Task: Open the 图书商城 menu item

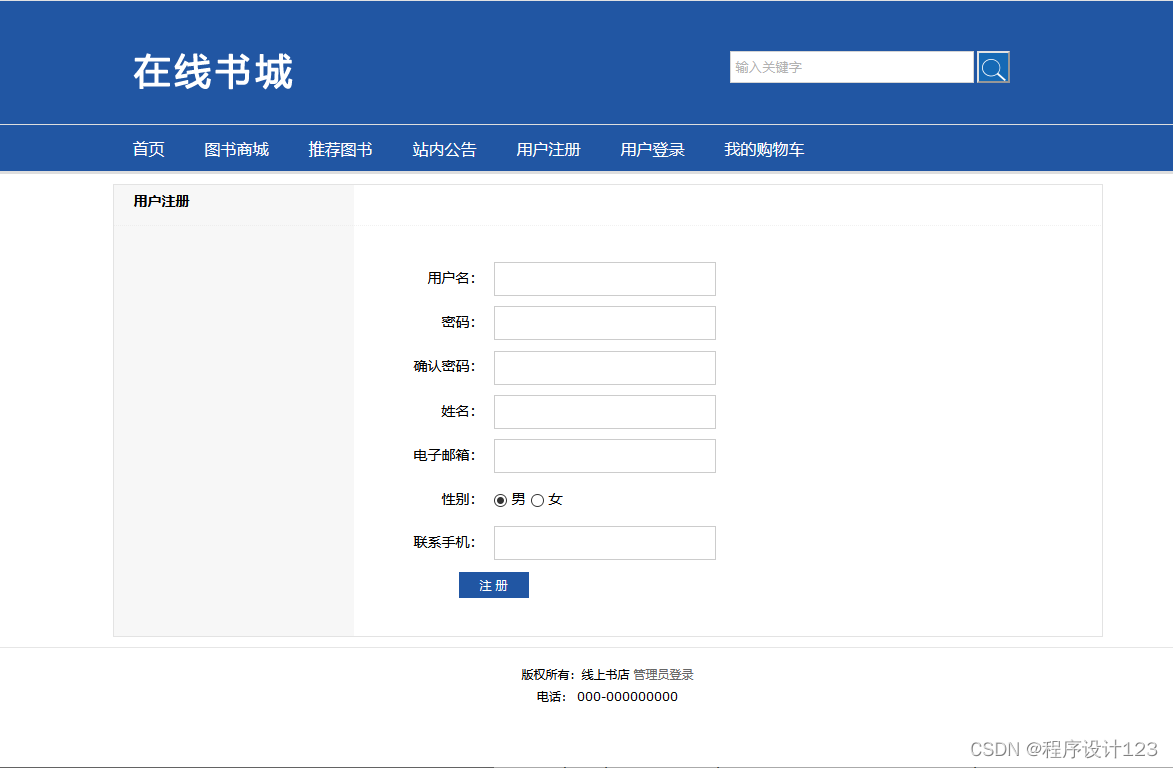Action: pyautogui.click(x=236, y=148)
